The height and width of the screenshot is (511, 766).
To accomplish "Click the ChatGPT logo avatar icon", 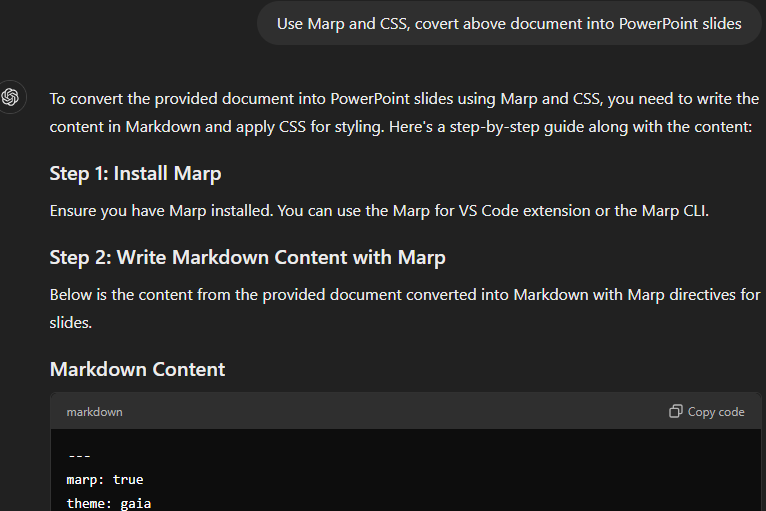I will [10, 97].
